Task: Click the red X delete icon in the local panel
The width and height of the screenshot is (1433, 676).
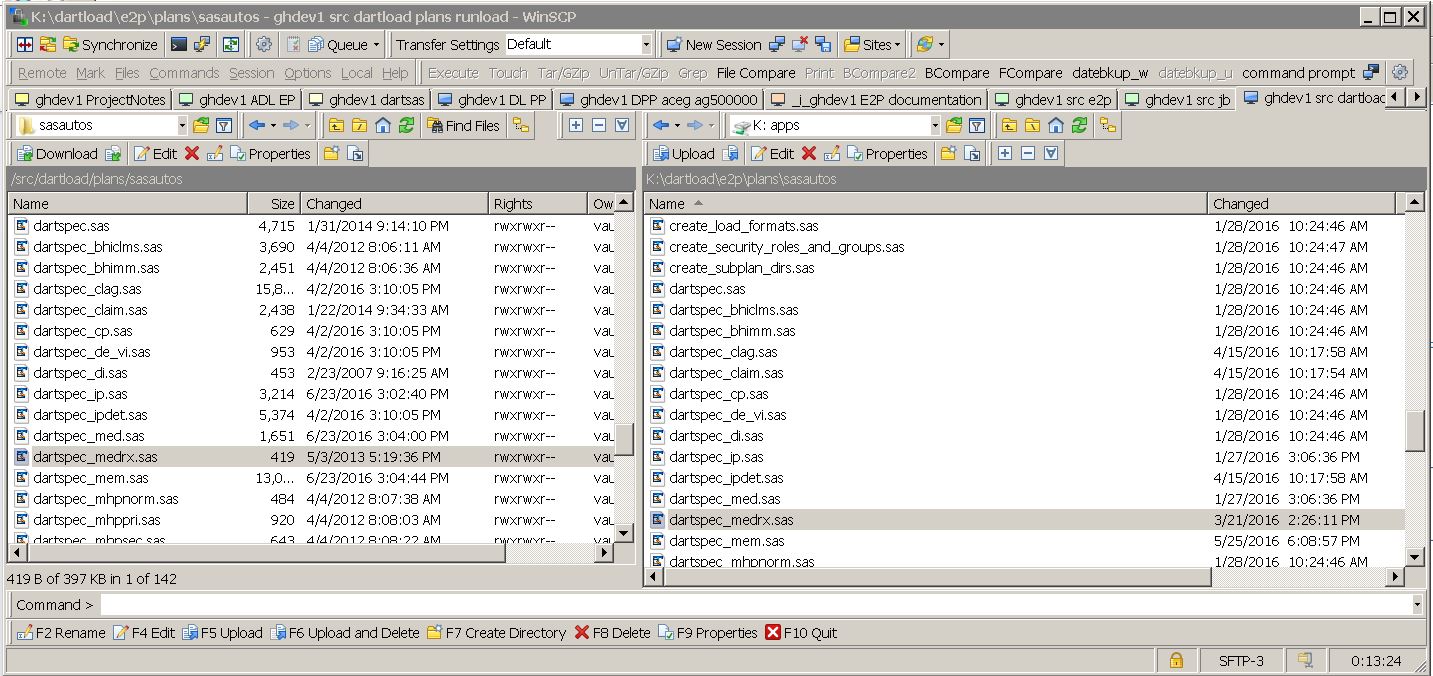Action: pos(809,154)
